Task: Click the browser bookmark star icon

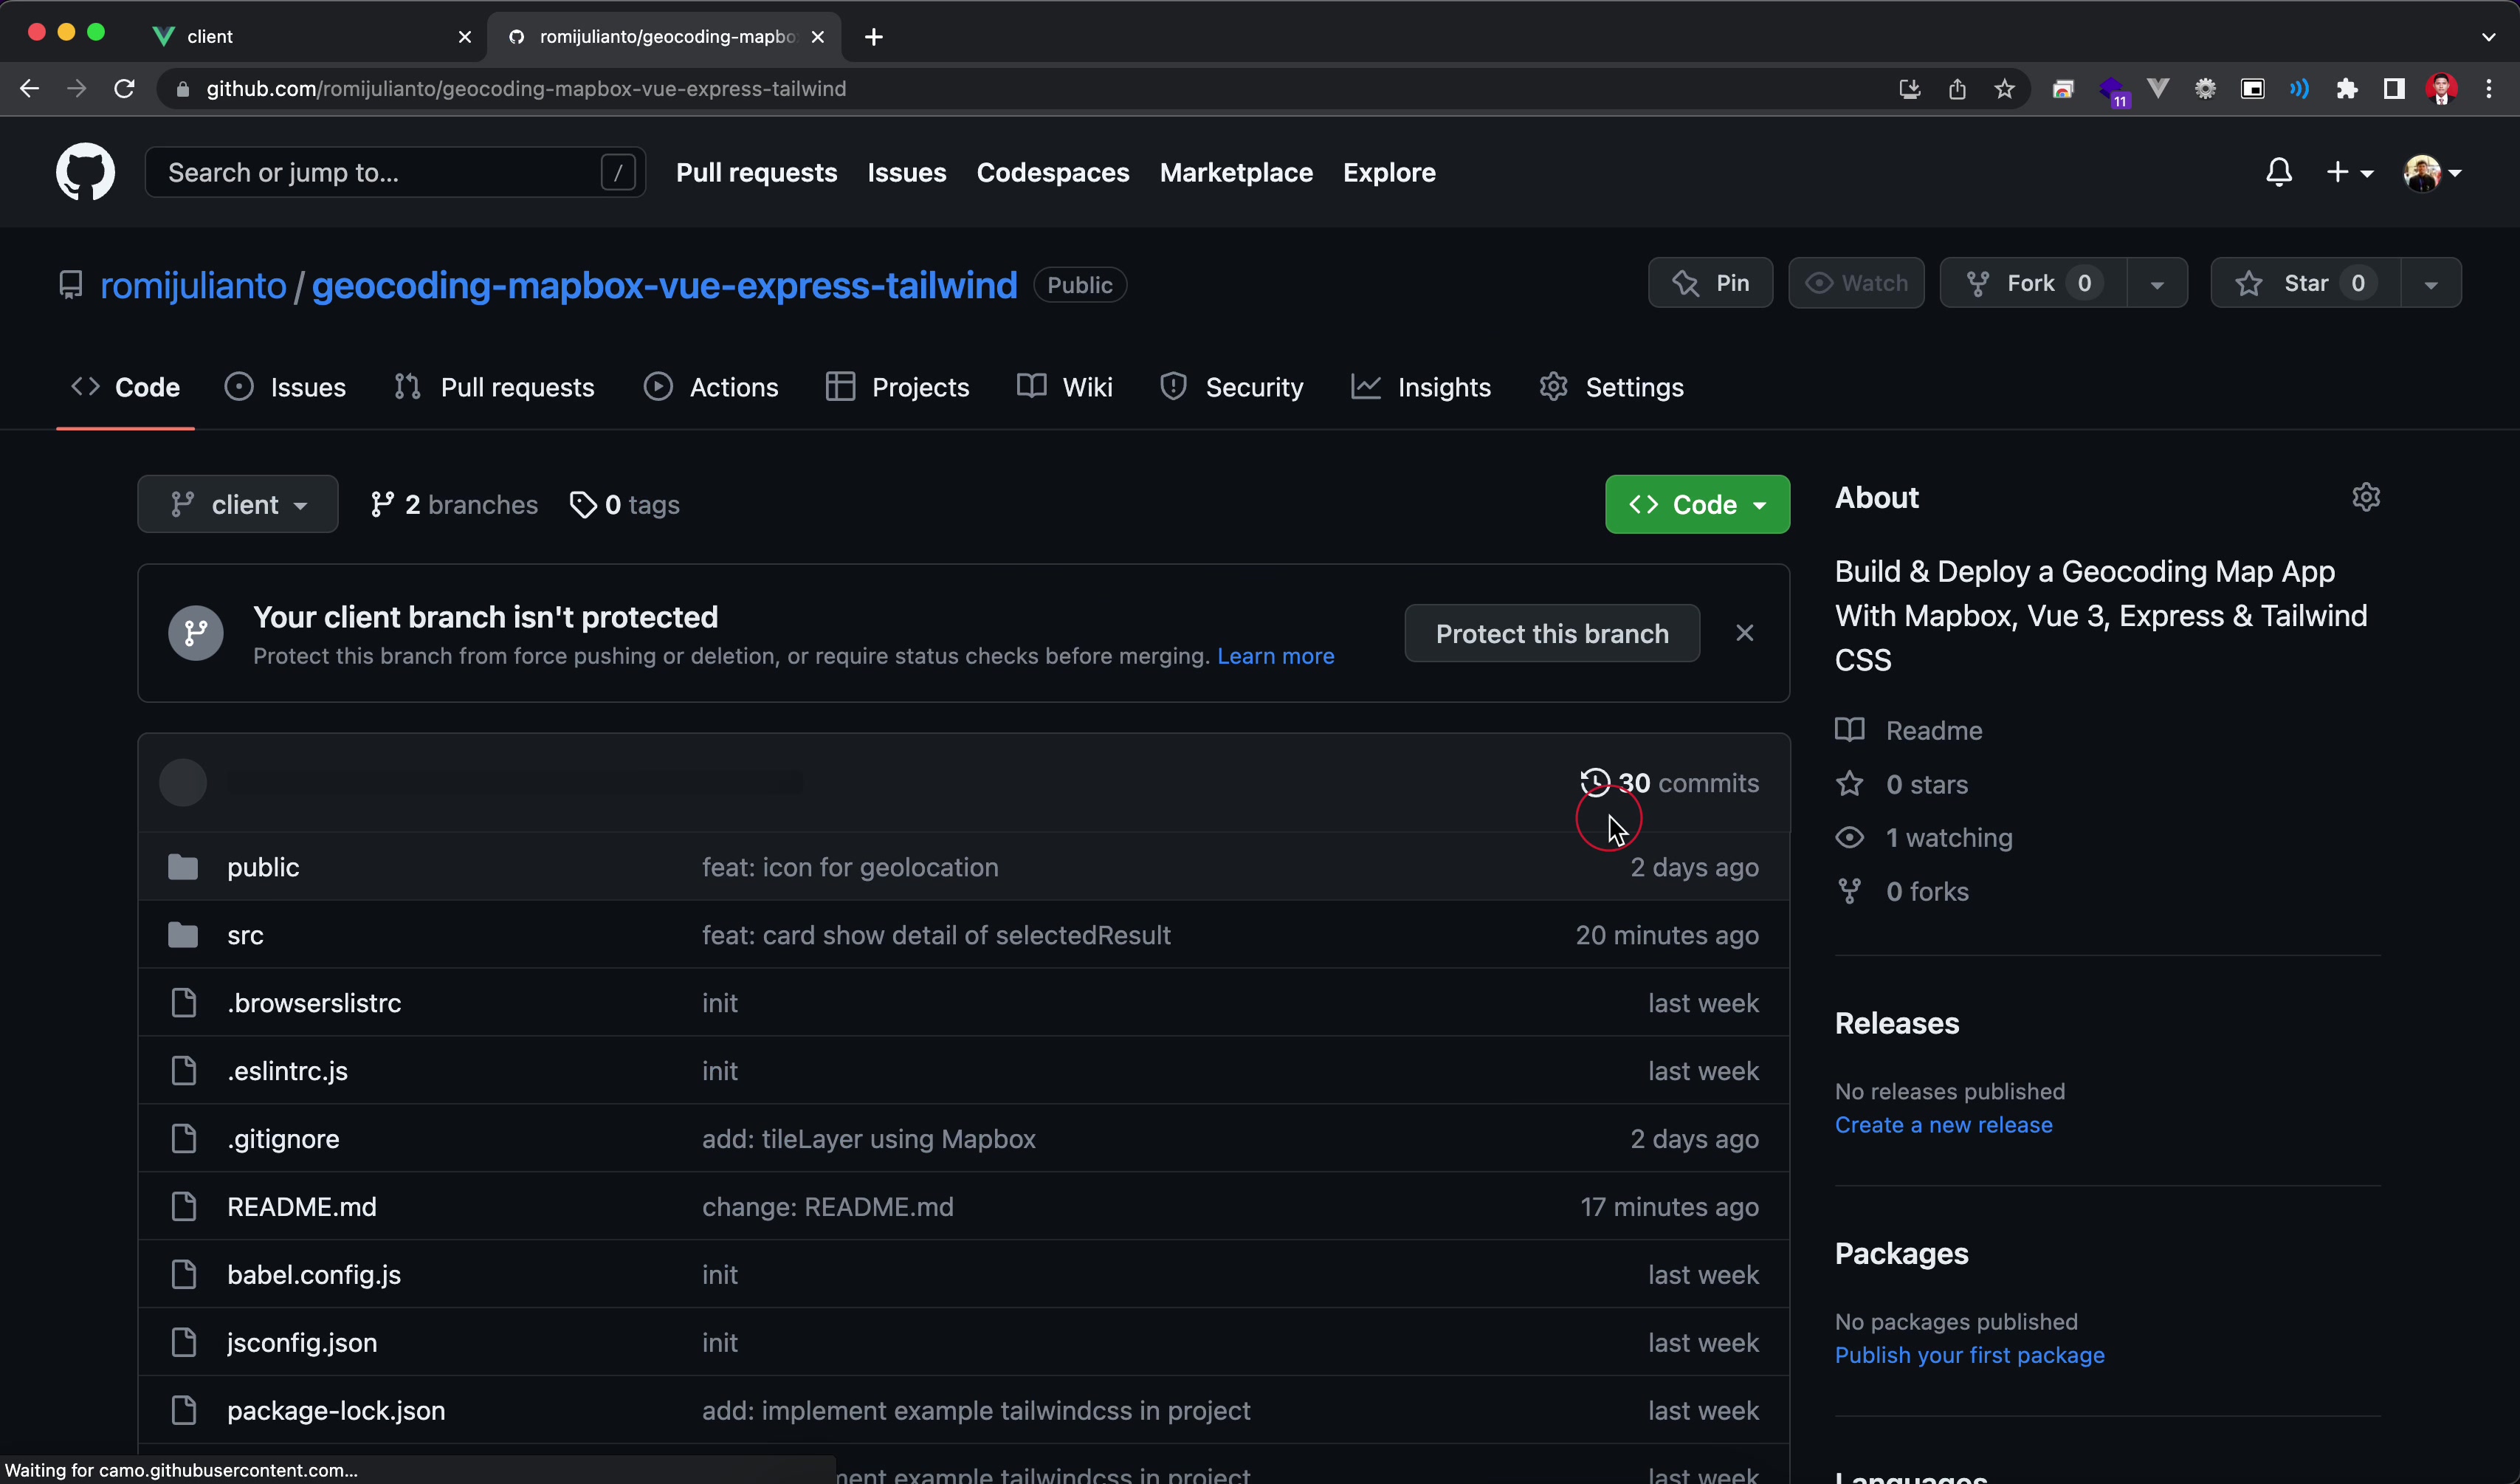Action: (2004, 89)
